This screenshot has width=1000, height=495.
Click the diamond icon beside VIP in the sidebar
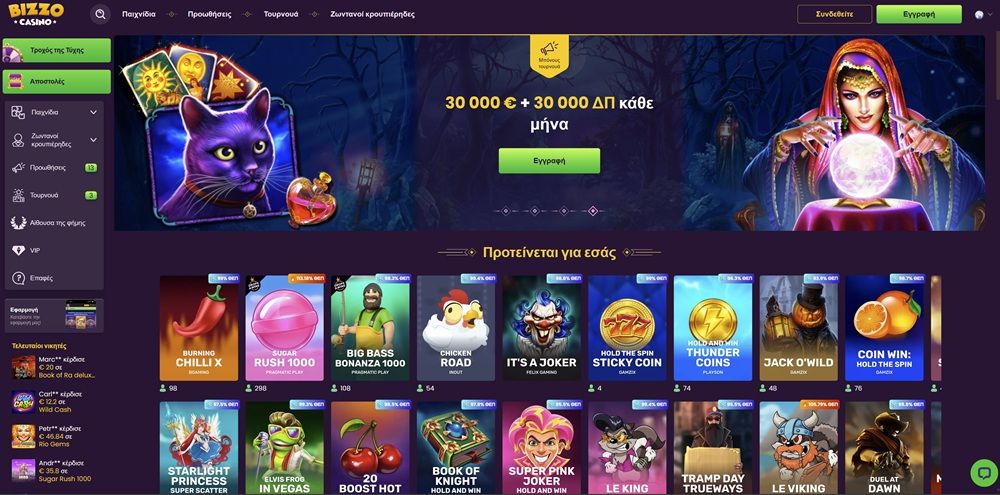[x=18, y=251]
